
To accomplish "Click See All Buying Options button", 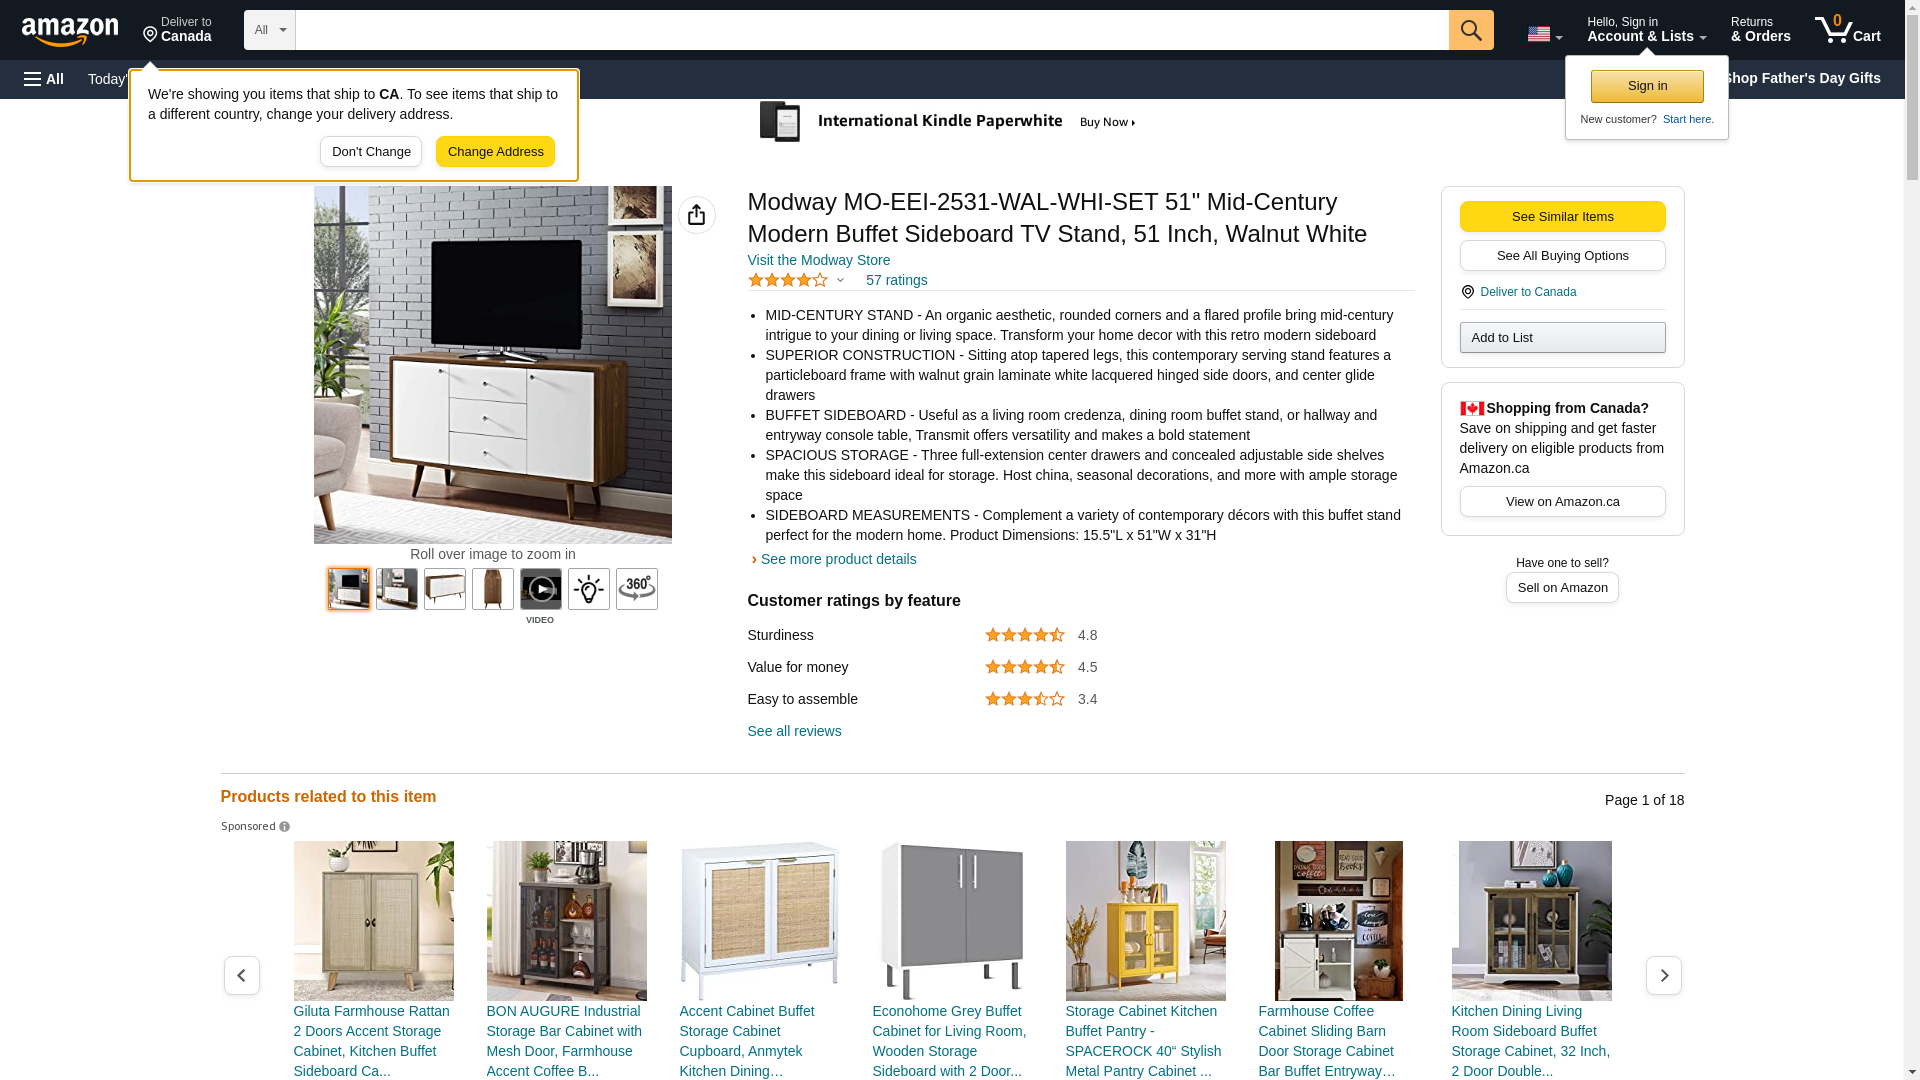I will coord(1563,256).
